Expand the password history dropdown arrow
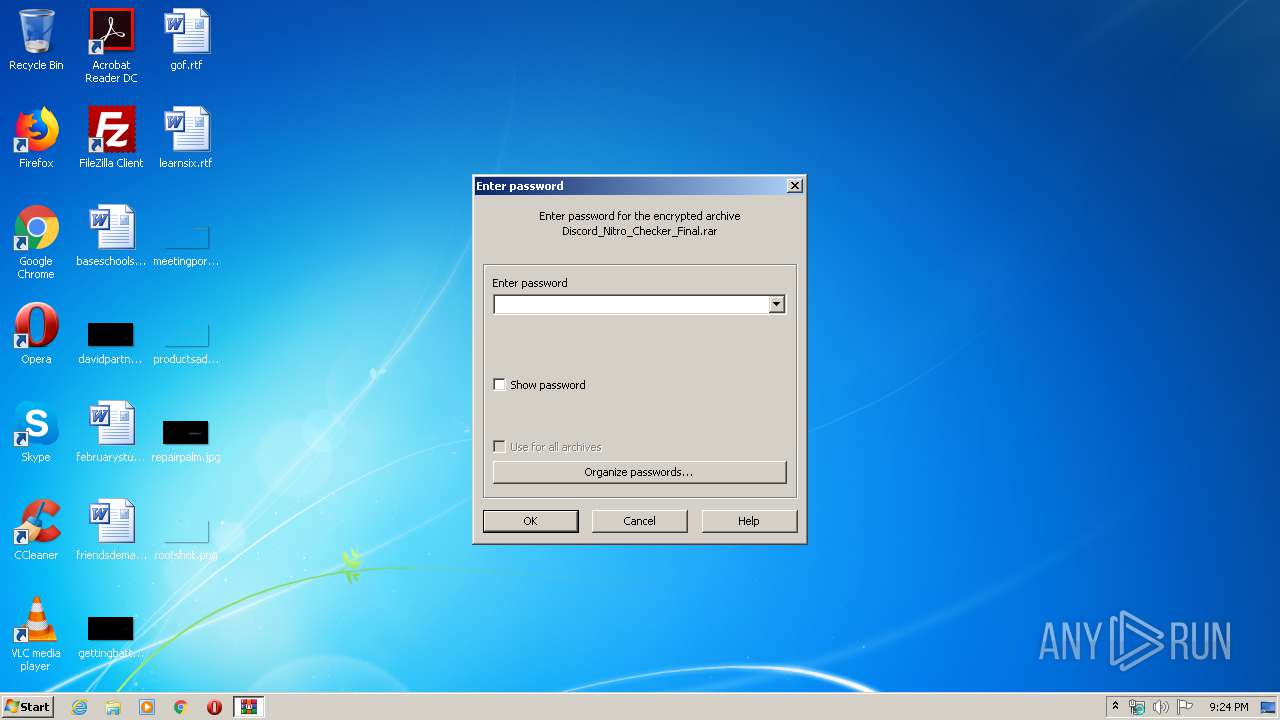The height and width of the screenshot is (720, 1280). 777,304
